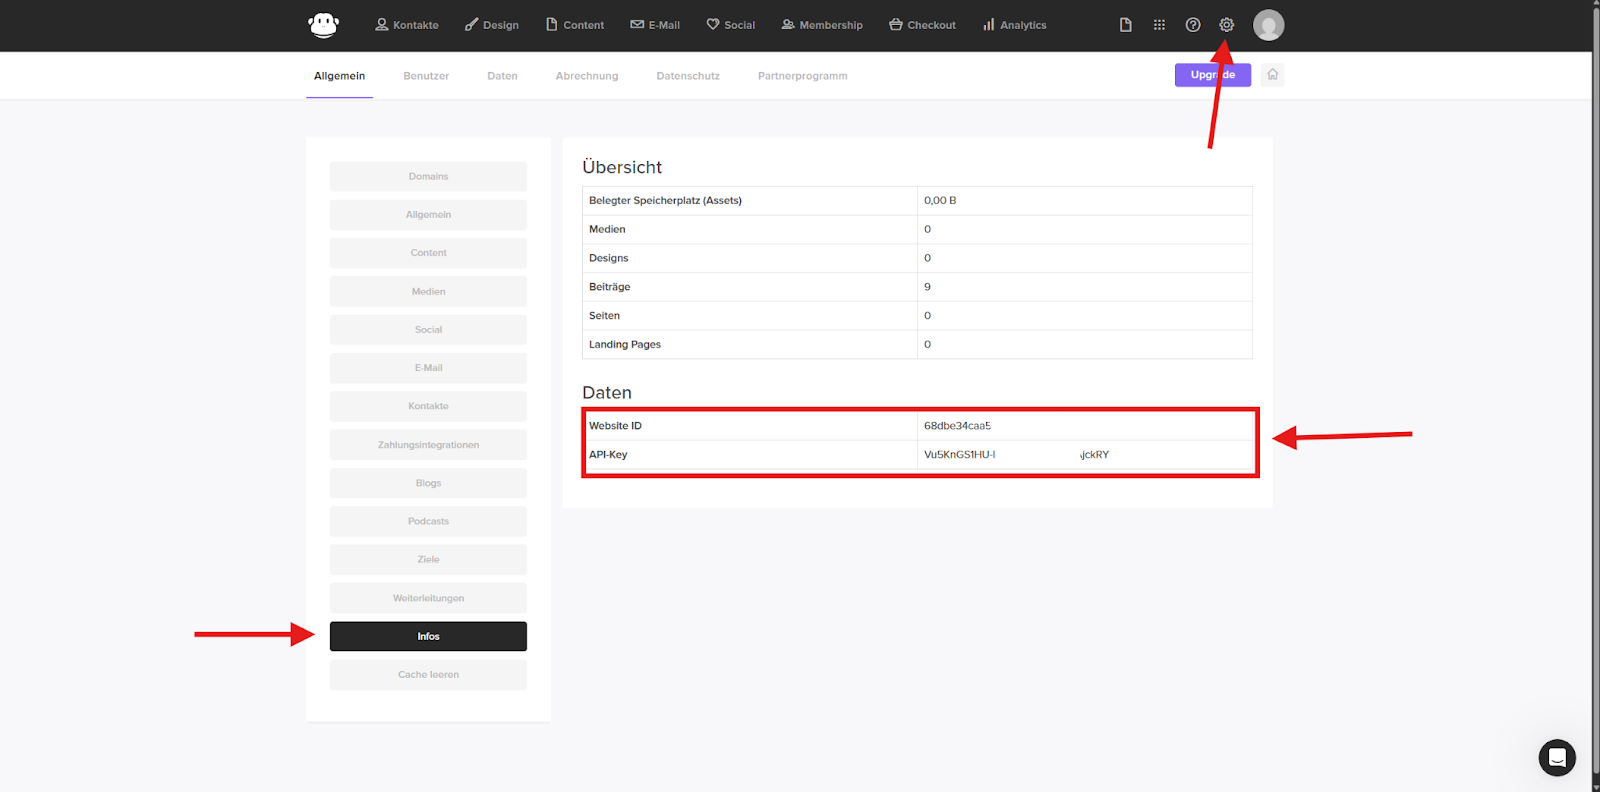
Task: Open the settings gear icon
Action: (1227, 25)
